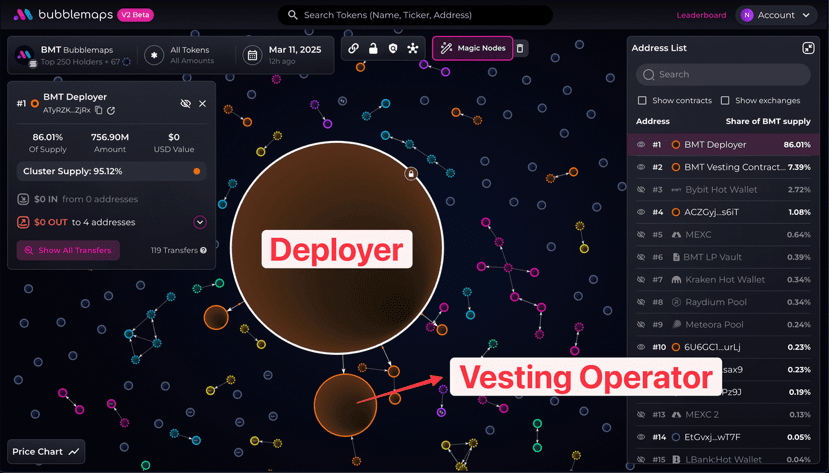Expand the $0 OUT to 4 addresses chevron
Image resolution: width=829 pixels, height=473 pixels.
click(200, 222)
